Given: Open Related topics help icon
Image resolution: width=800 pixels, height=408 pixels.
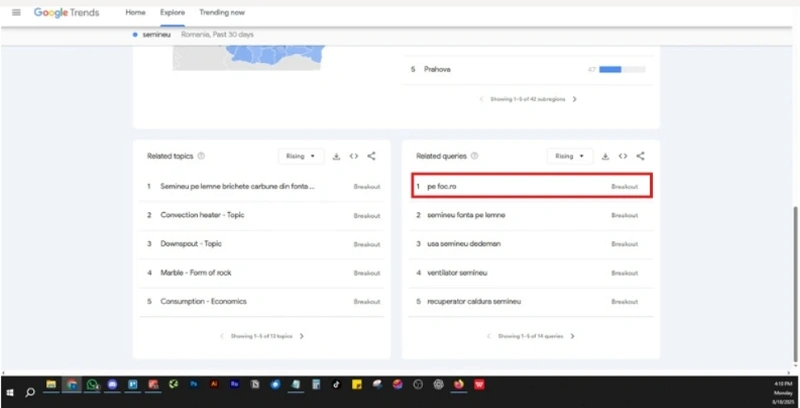Looking at the screenshot, I should [201, 156].
